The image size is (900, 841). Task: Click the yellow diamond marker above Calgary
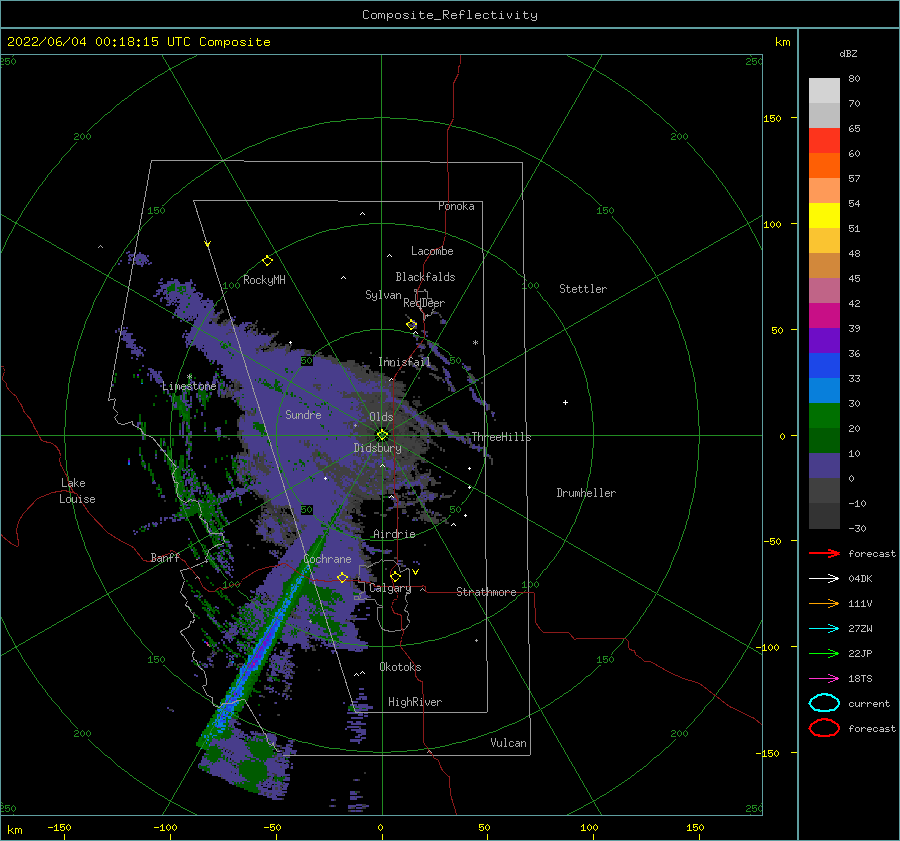395,576
